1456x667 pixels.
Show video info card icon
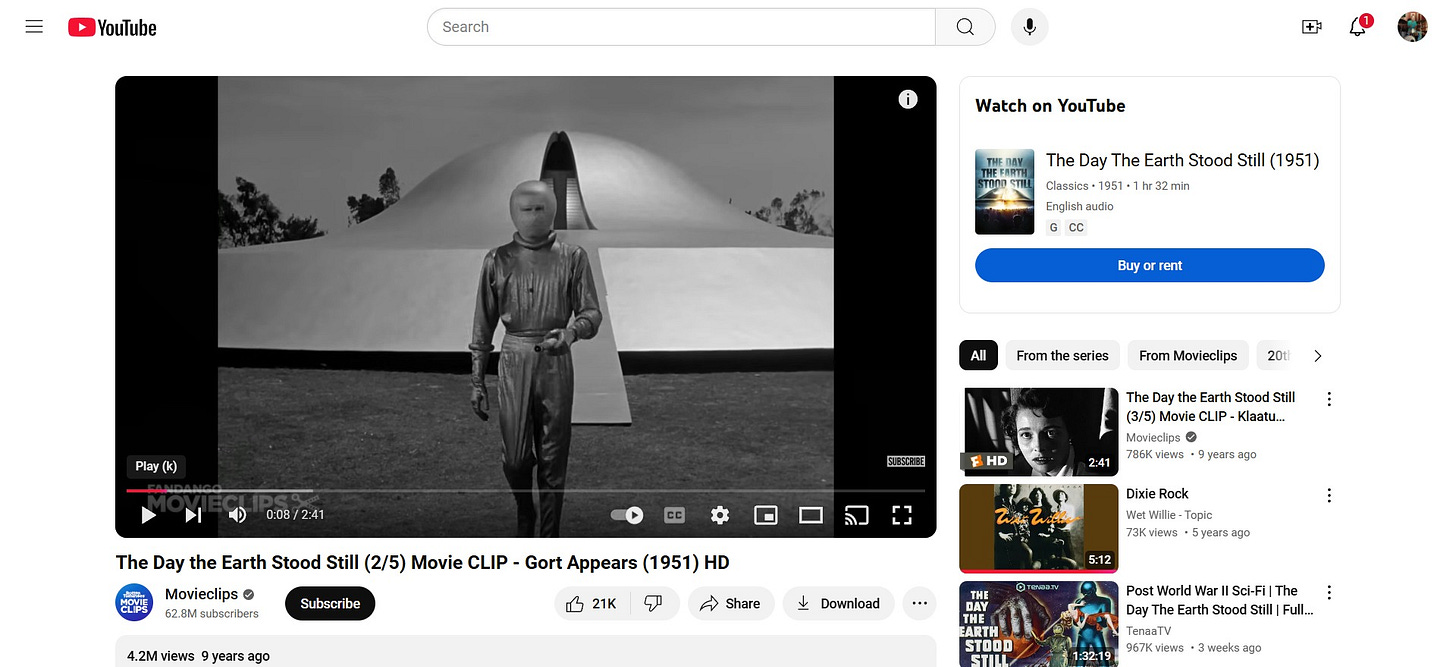click(x=908, y=99)
